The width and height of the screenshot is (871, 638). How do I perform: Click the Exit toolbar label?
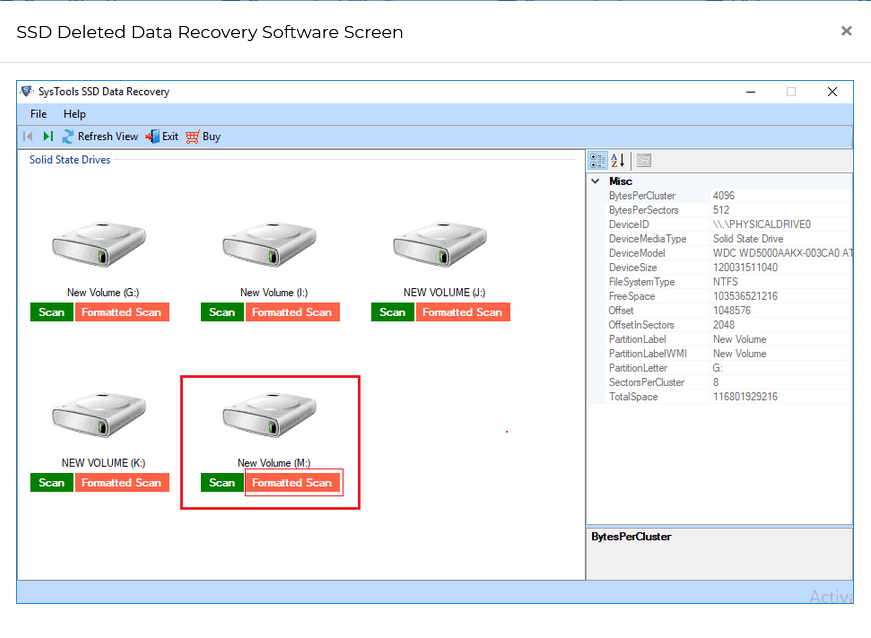click(171, 137)
